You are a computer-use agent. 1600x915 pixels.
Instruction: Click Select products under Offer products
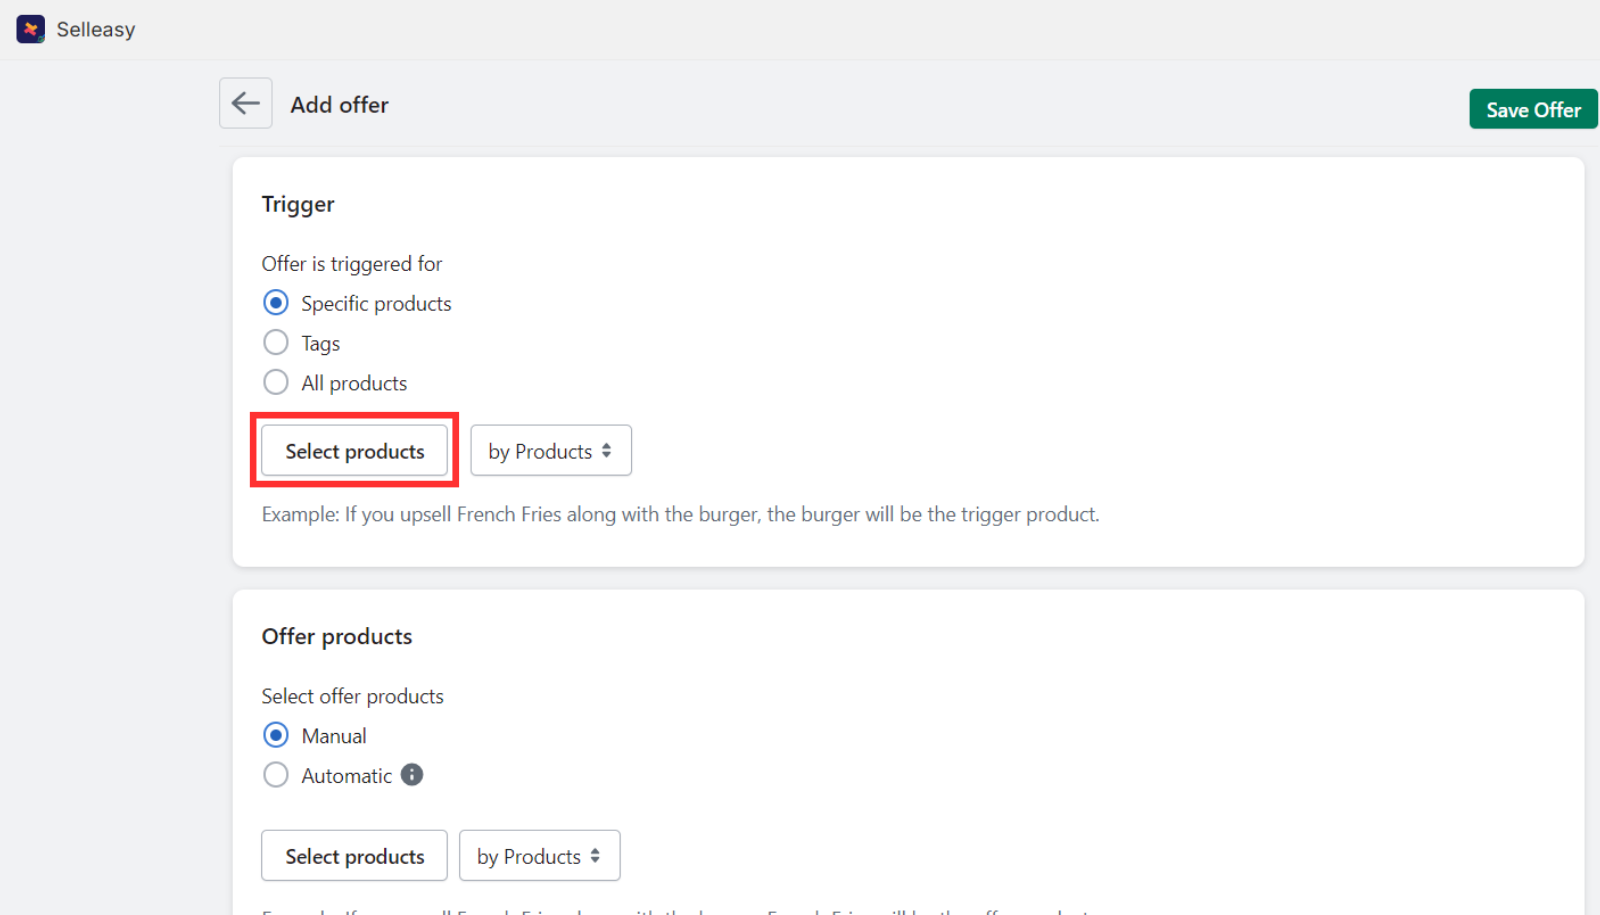point(354,855)
